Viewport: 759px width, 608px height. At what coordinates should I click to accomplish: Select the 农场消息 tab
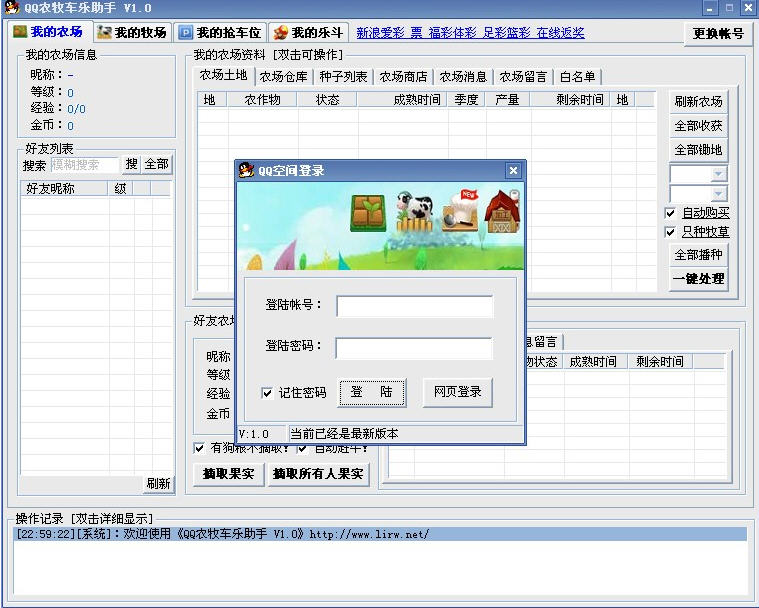(463, 76)
